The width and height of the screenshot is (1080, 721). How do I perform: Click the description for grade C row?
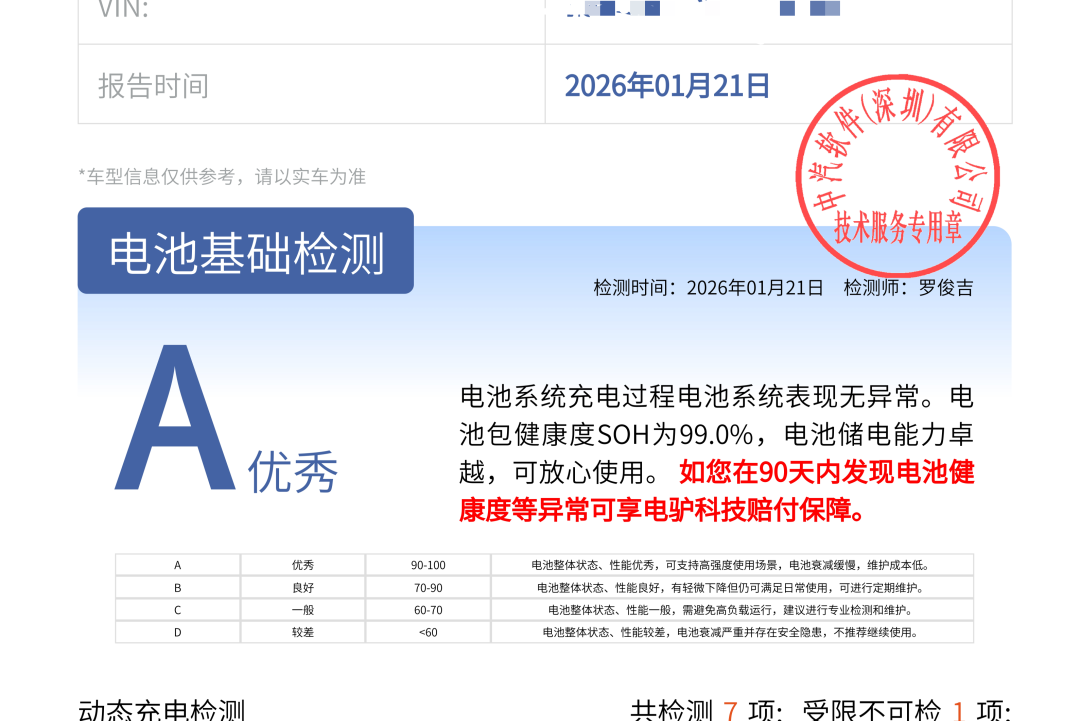[x=732, y=610]
